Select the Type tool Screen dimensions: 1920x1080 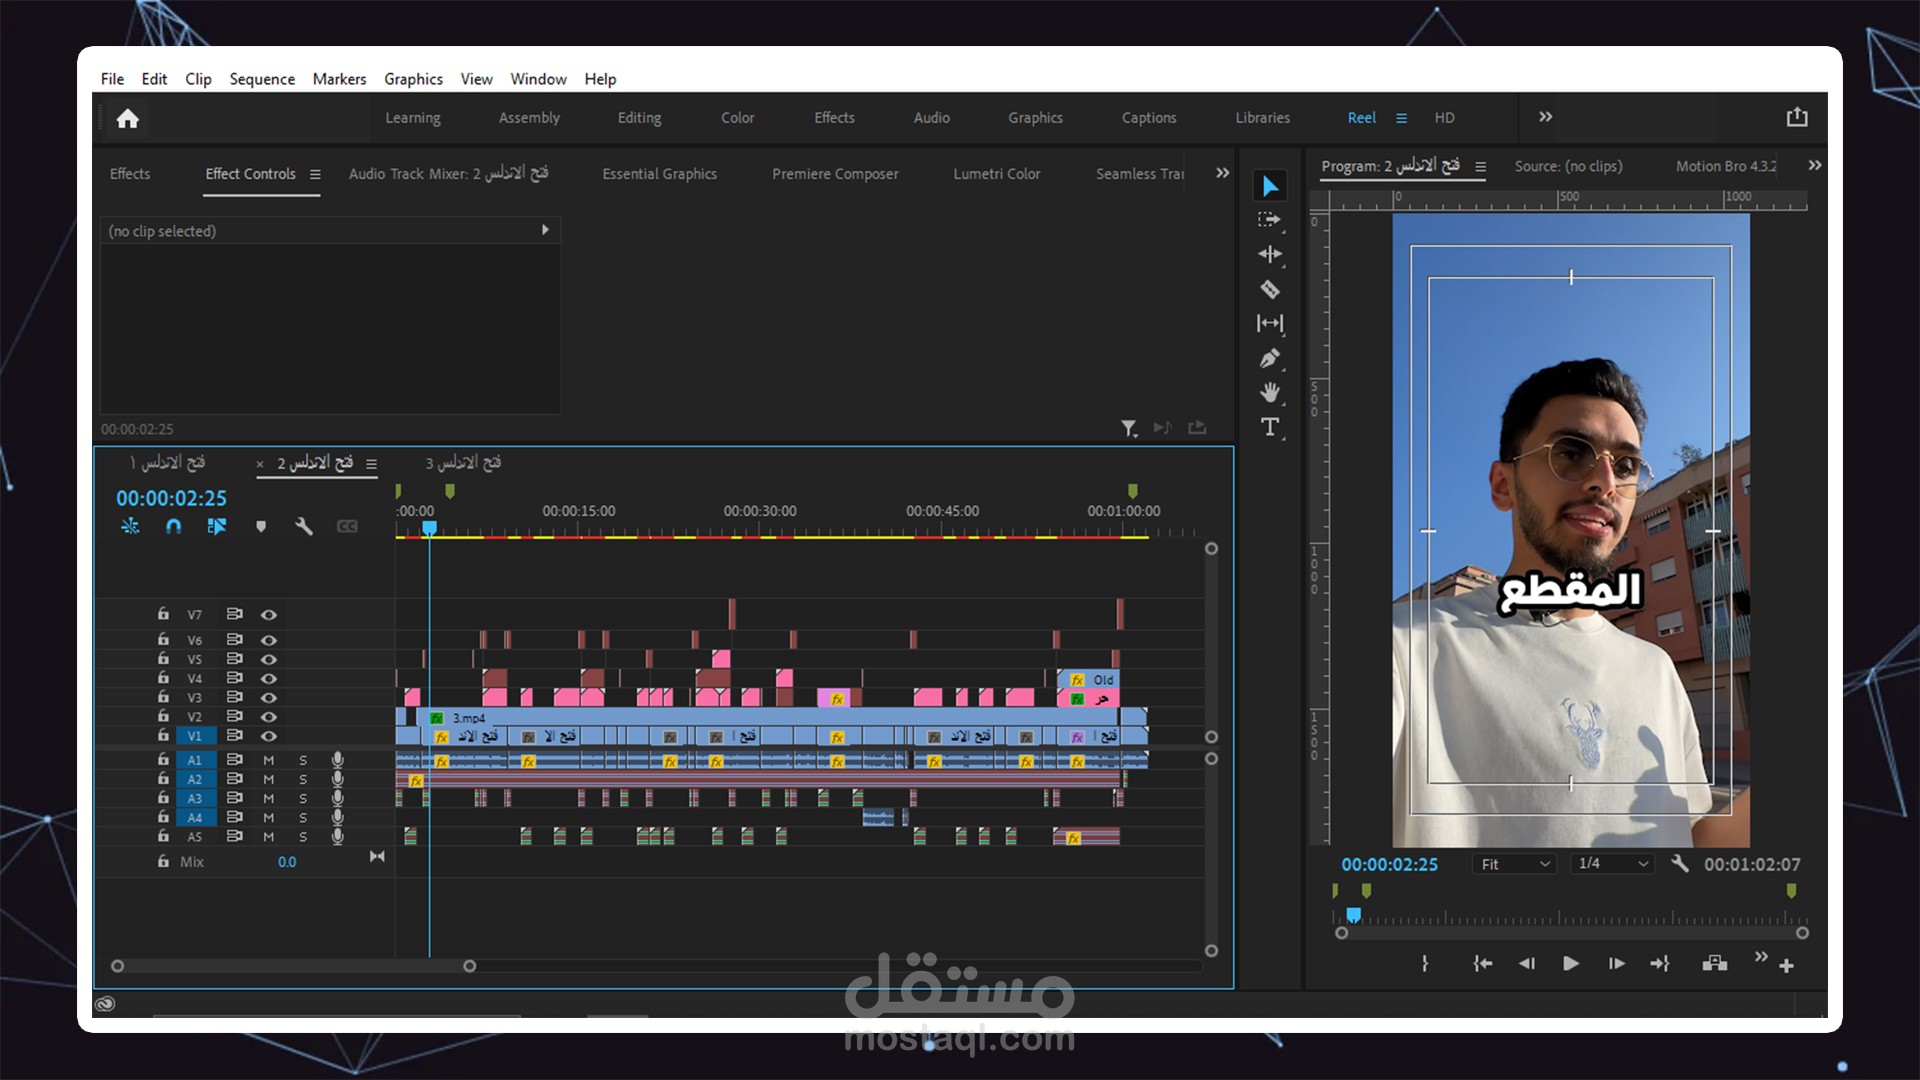point(1270,428)
